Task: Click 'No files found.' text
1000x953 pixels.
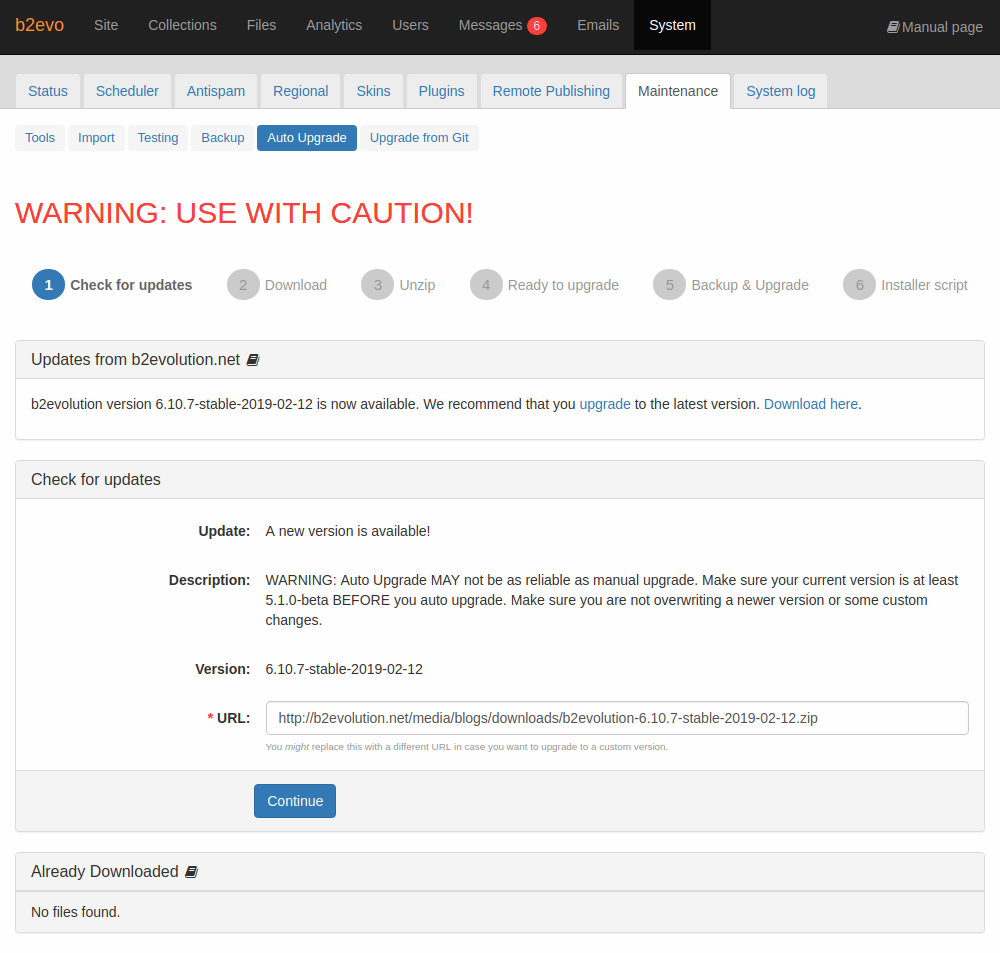Action: coord(75,912)
